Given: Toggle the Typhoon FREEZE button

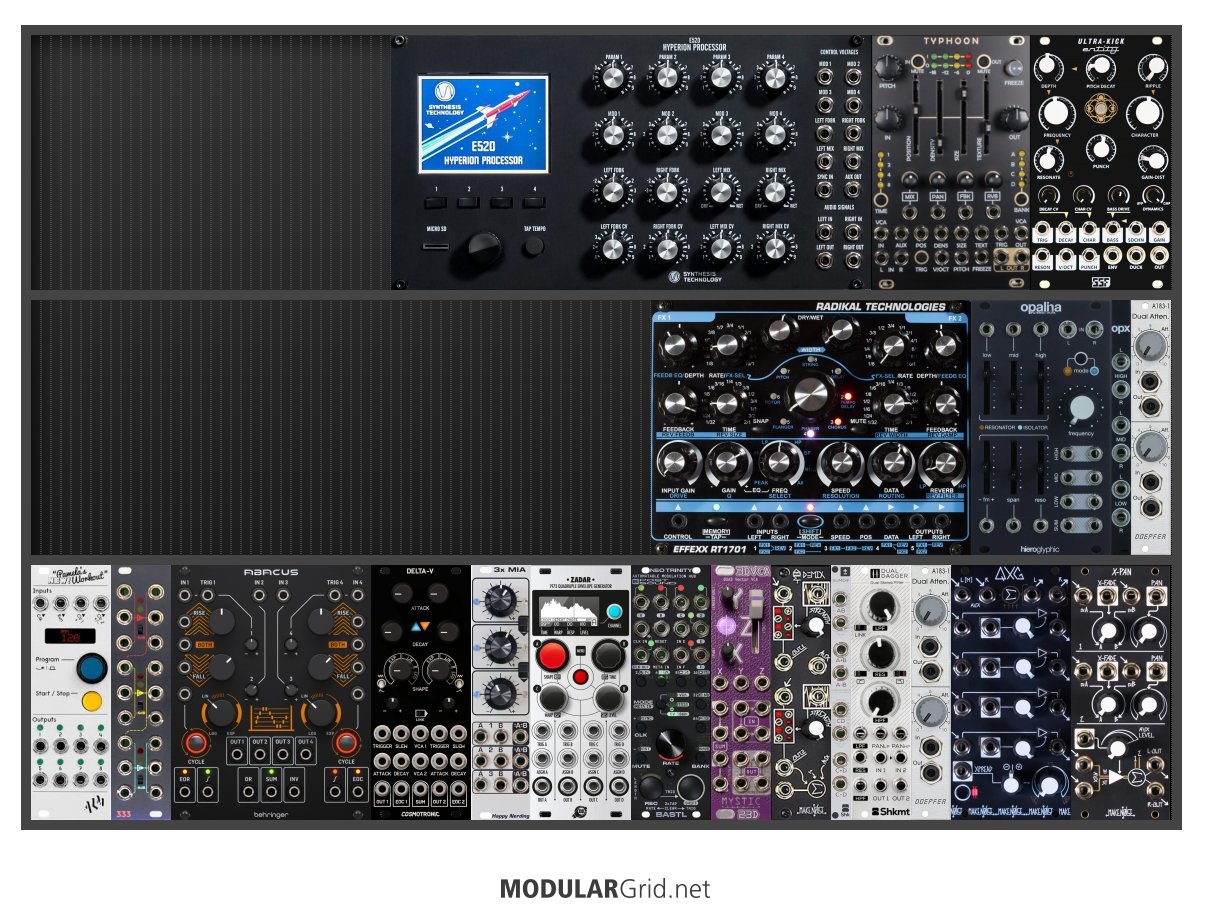Looking at the screenshot, I should (x=1013, y=70).
